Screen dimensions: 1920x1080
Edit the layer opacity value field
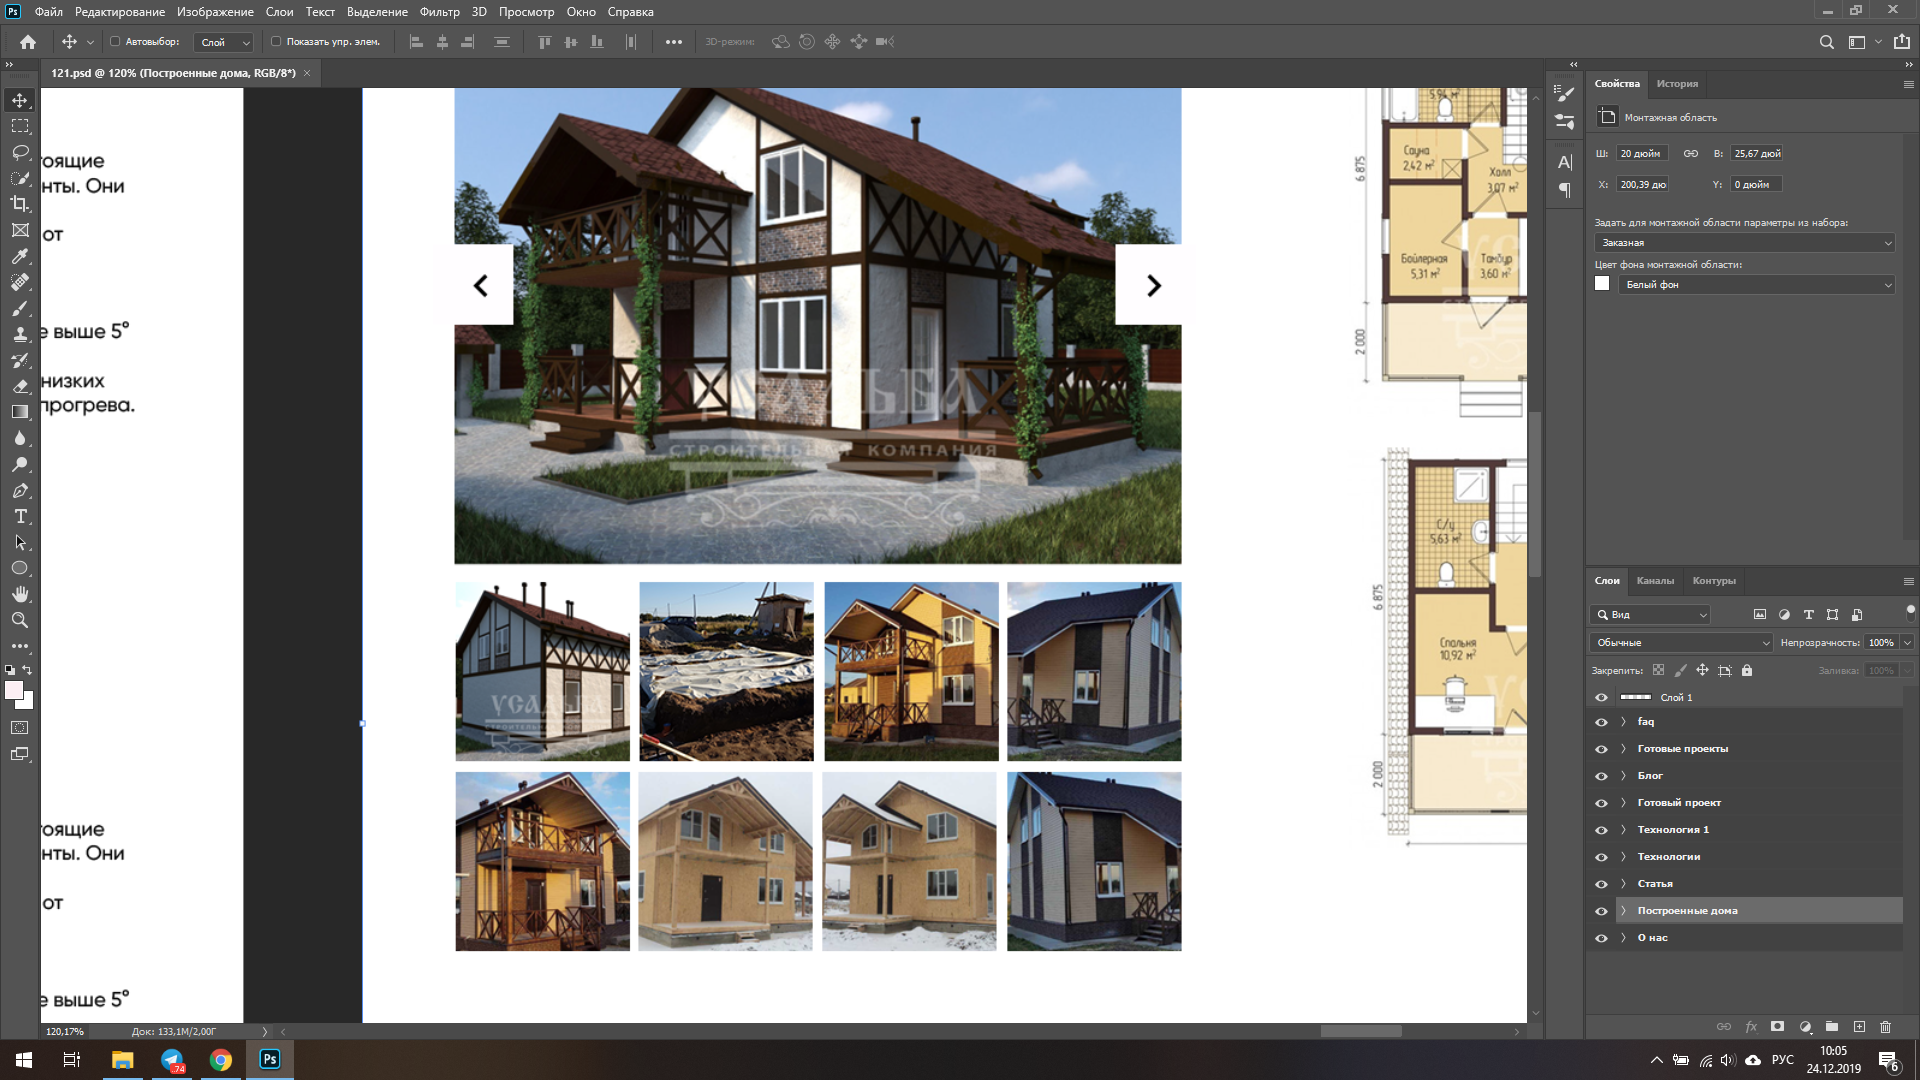pyautogui.click(x=1881, y=643)
